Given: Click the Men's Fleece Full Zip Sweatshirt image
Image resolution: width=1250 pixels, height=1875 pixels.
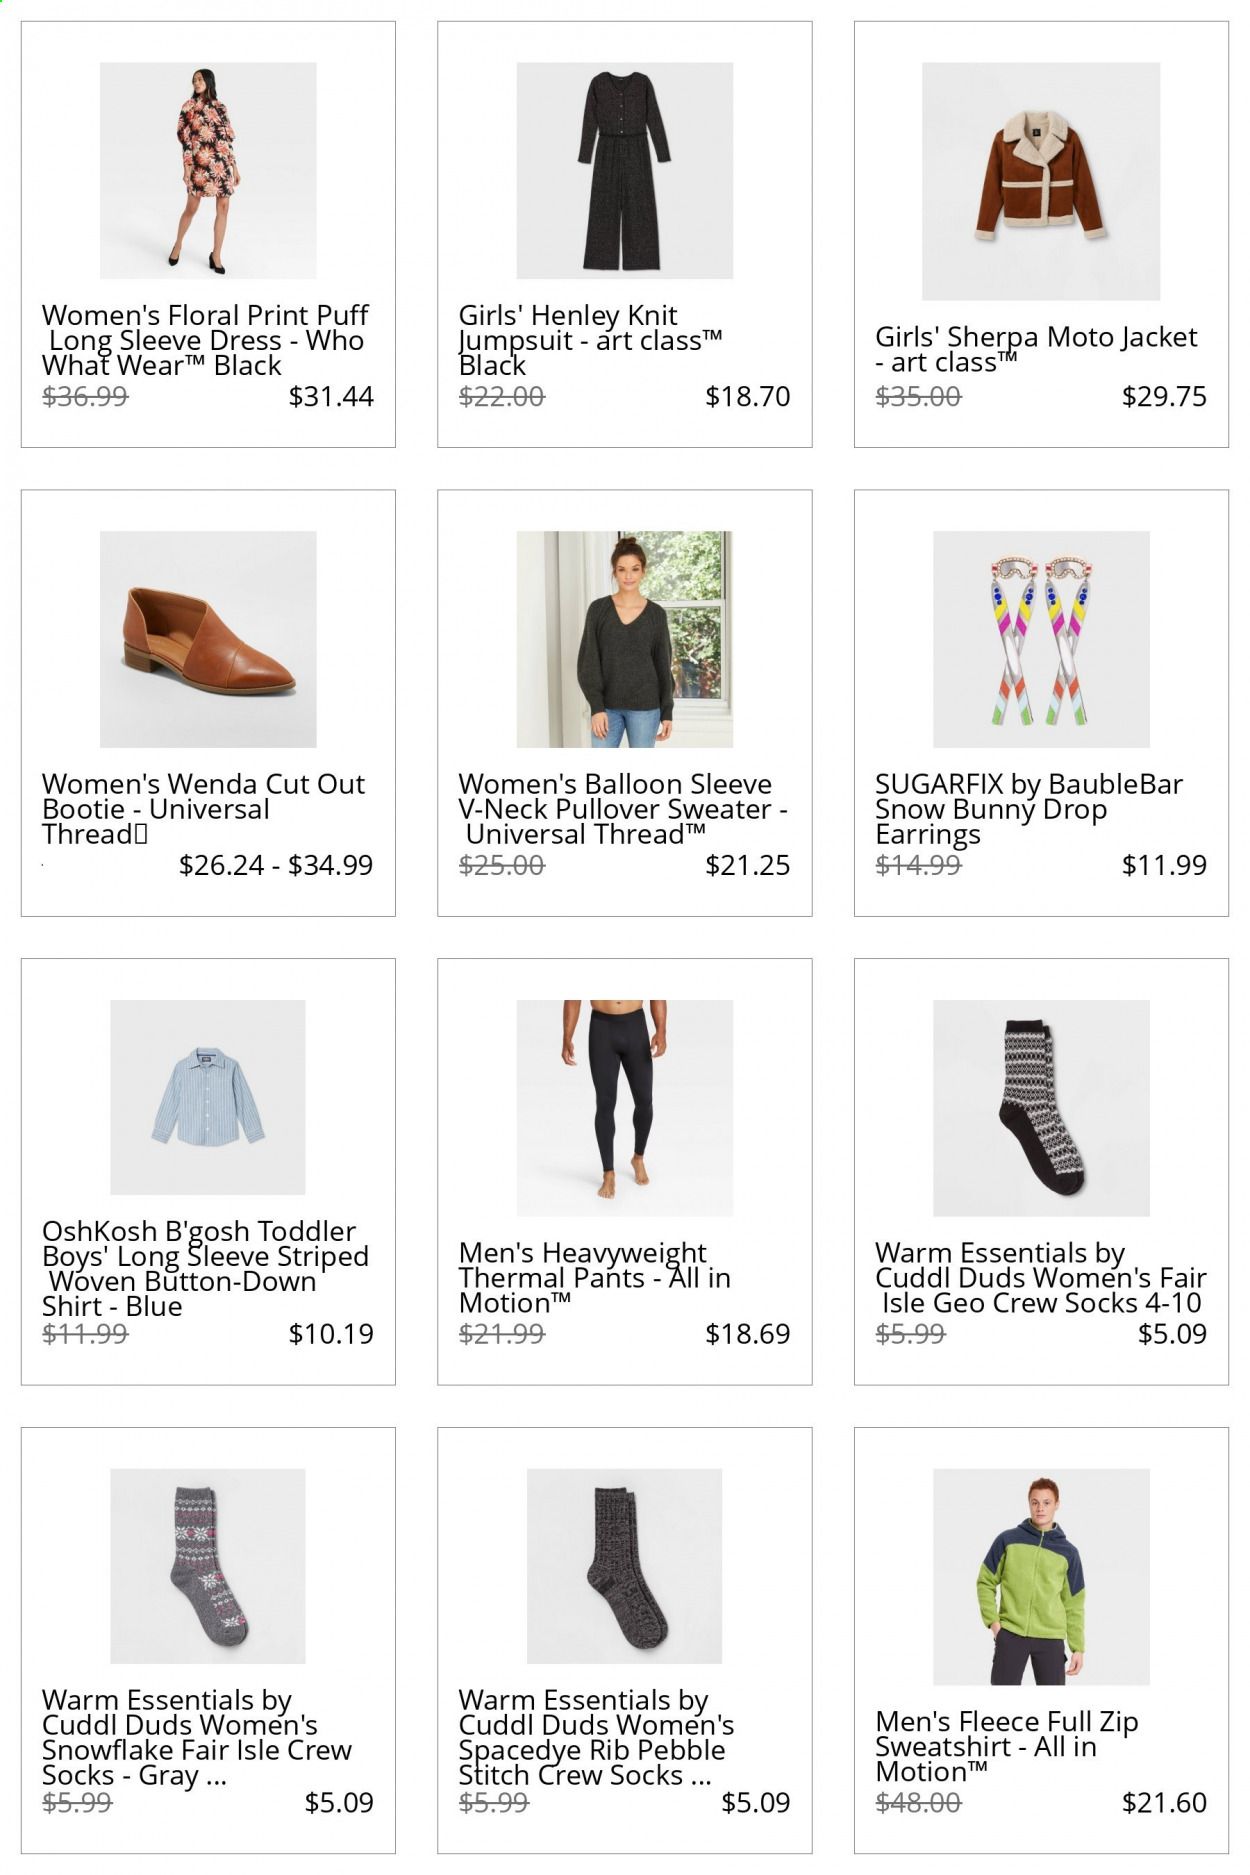Looking at the screenshot, I should 1041,1577.
